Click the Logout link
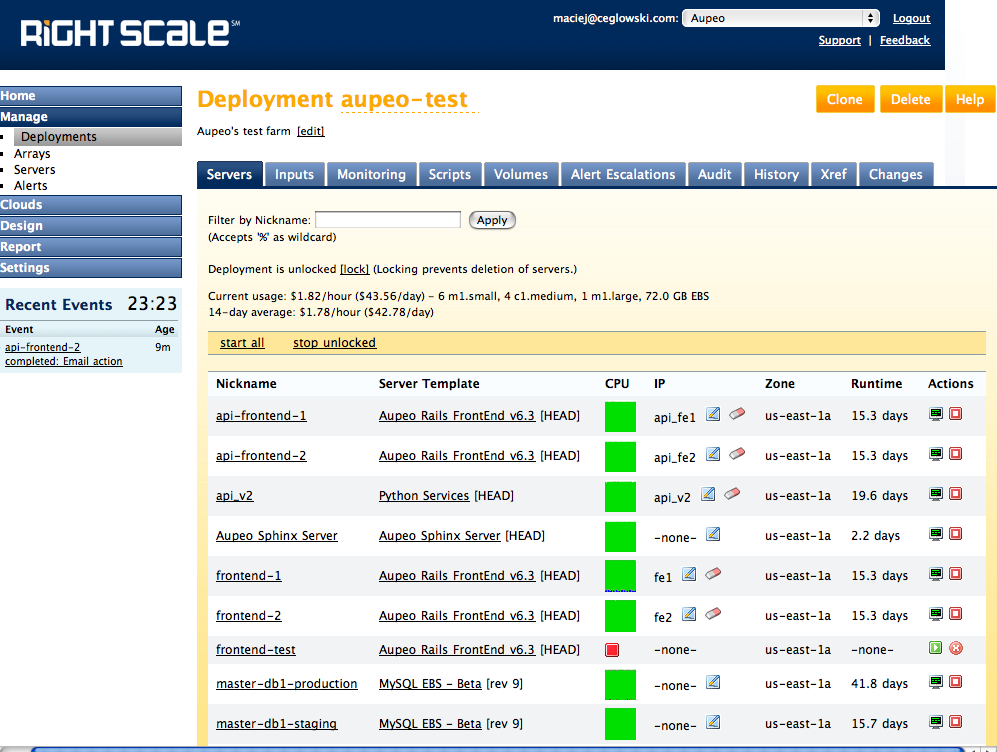The width and height of the screenshot is (997, 752). coord(911,18)
